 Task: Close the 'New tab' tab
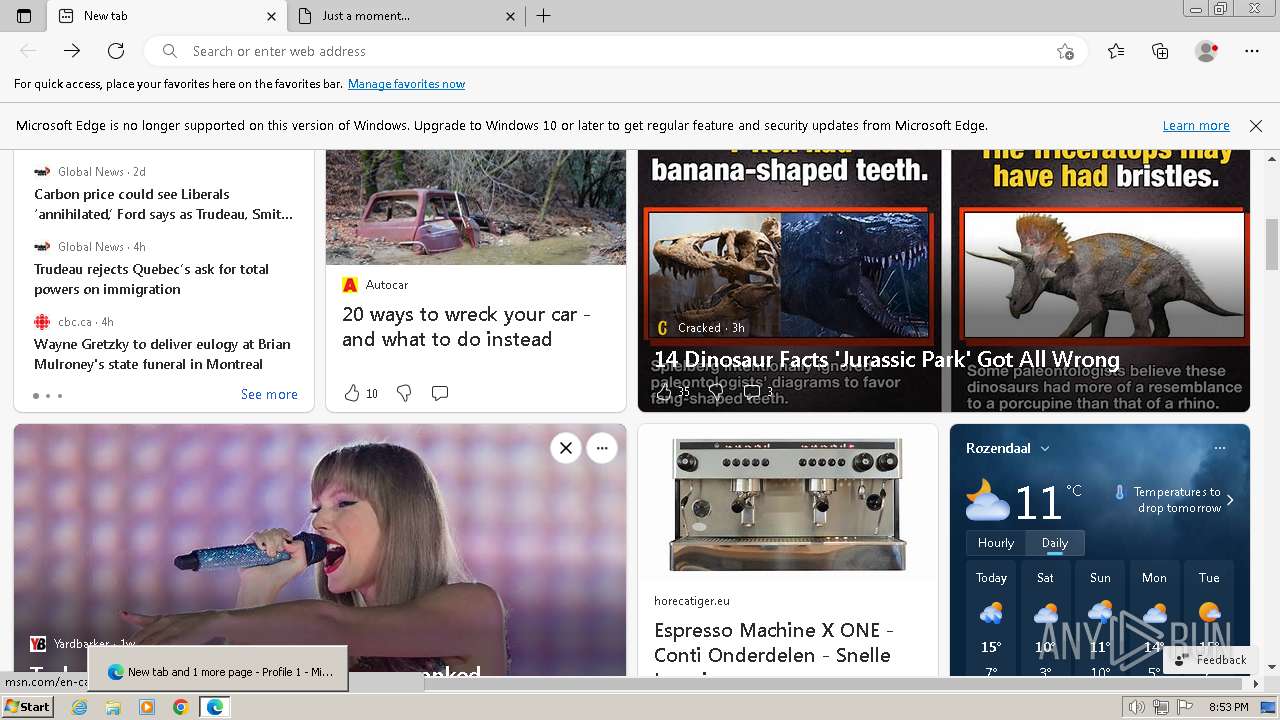pos(271,16)
